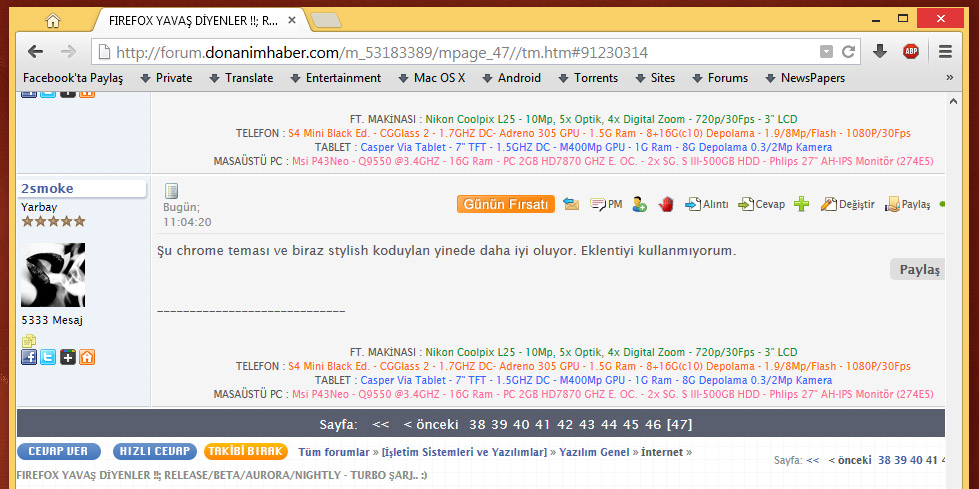979x489 pixels.
Task: Open the Yazılım Genel breadcrumb
Action: coord(594,452)
